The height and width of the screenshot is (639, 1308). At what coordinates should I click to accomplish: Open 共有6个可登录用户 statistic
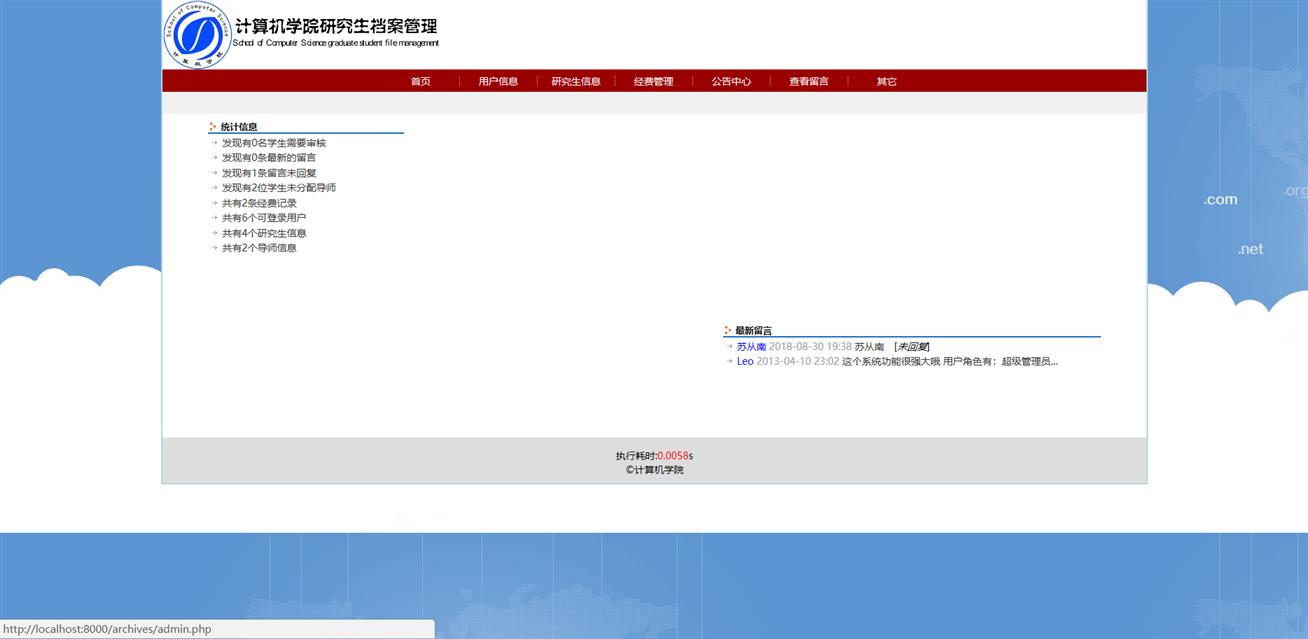[x=264, y=218]
